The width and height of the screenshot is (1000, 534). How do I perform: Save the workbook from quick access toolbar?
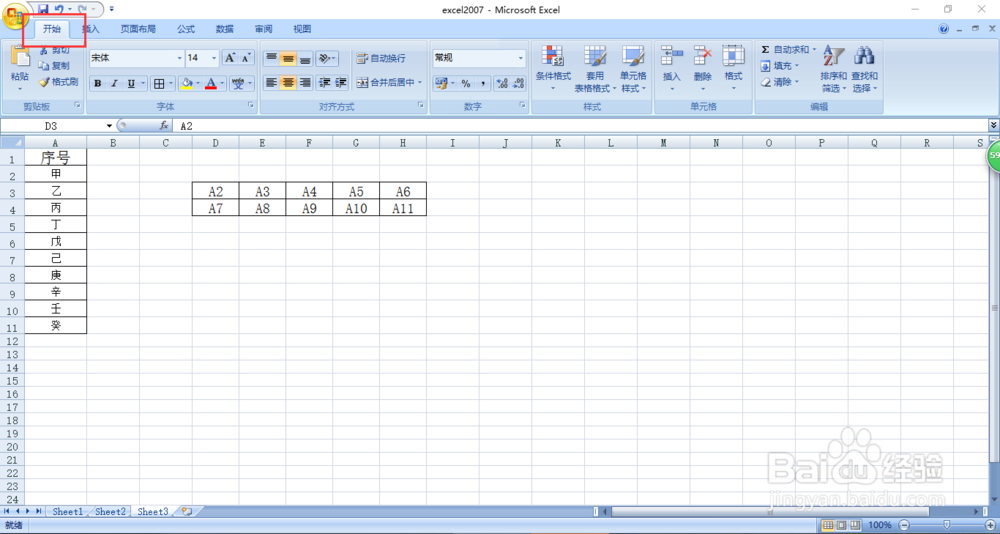[x=43, y=9]
